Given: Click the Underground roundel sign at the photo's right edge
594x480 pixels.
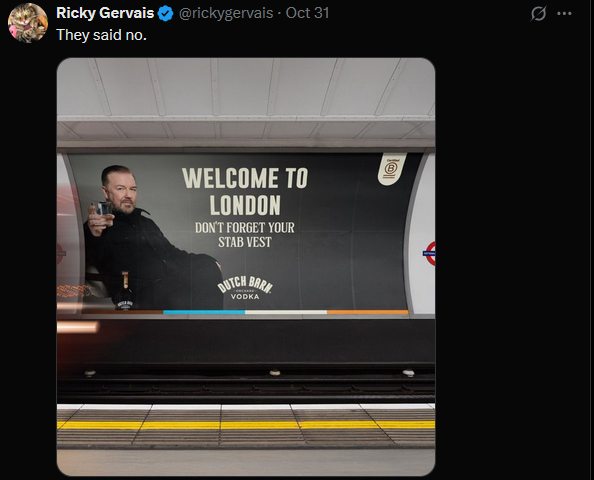Looking at the screenshot, I should (x=430, y=253).
